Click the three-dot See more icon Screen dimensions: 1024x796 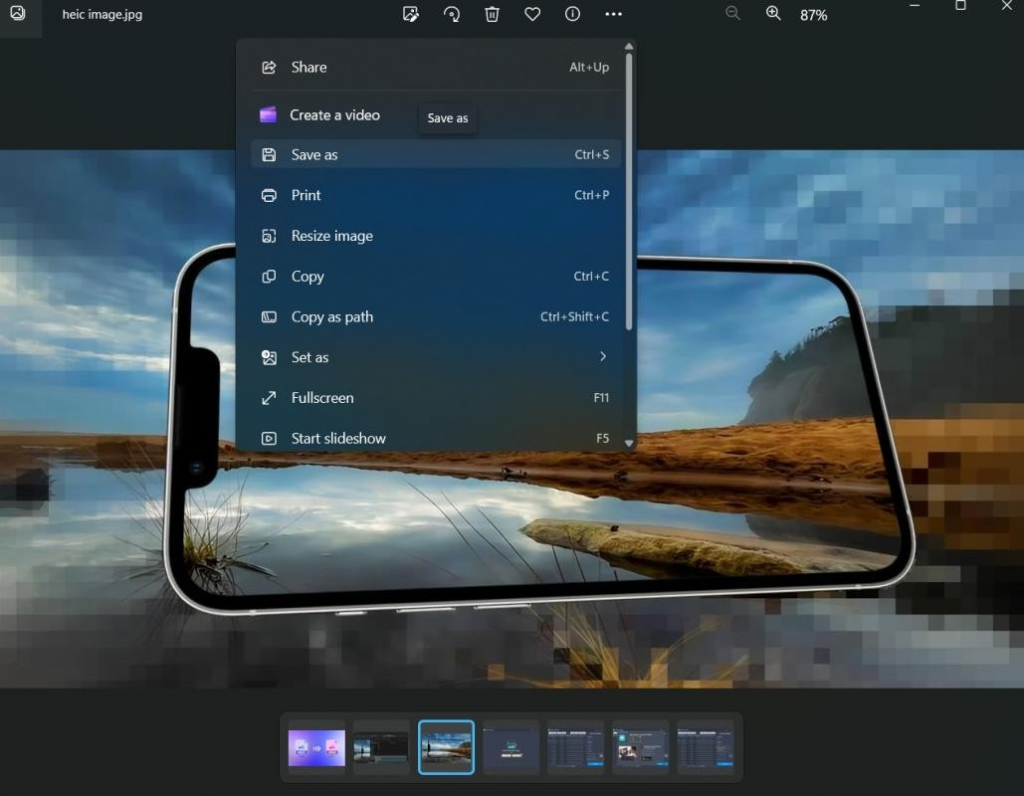pos(613,14)
